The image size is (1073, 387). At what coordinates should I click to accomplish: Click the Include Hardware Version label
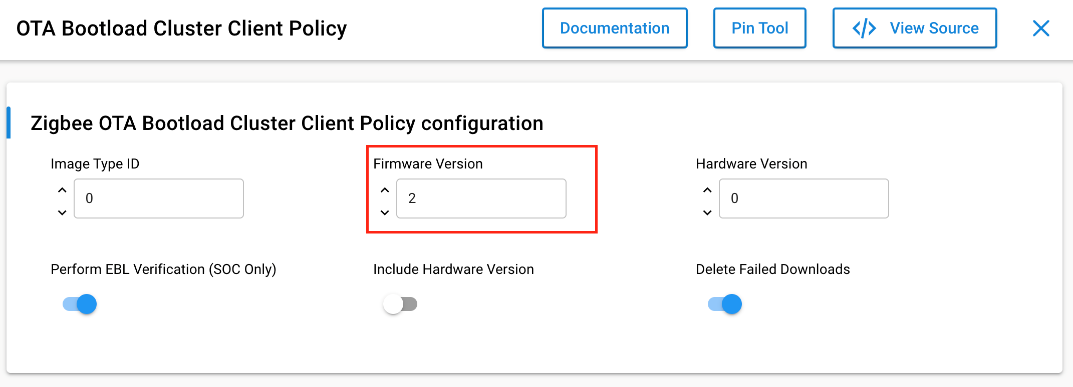[454, 269]
